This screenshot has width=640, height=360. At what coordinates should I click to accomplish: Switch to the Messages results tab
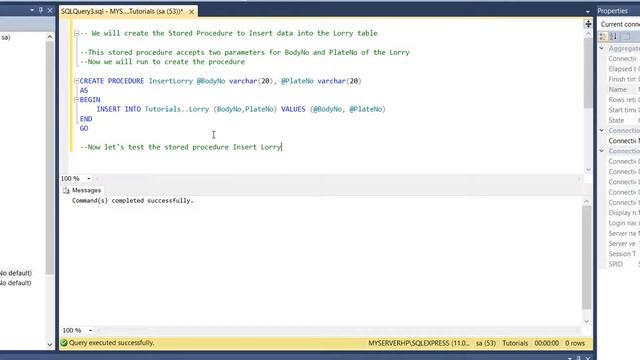(82, 190)
